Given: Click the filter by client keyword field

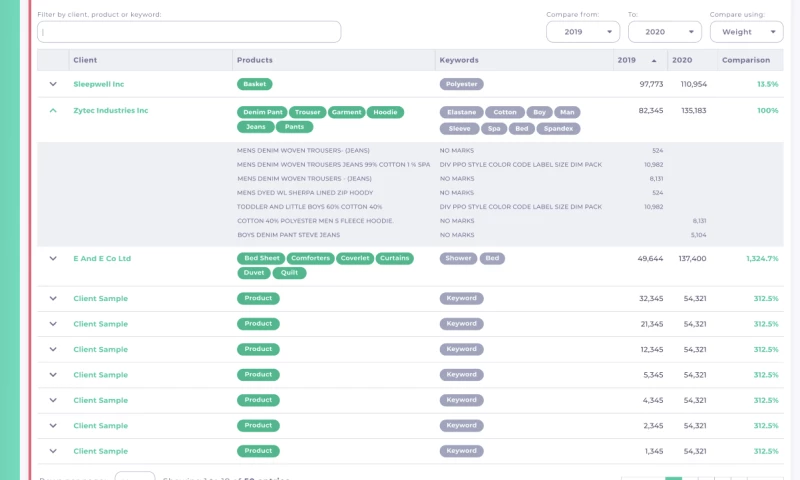Looking at the screenshot, I should coord(189,32).
